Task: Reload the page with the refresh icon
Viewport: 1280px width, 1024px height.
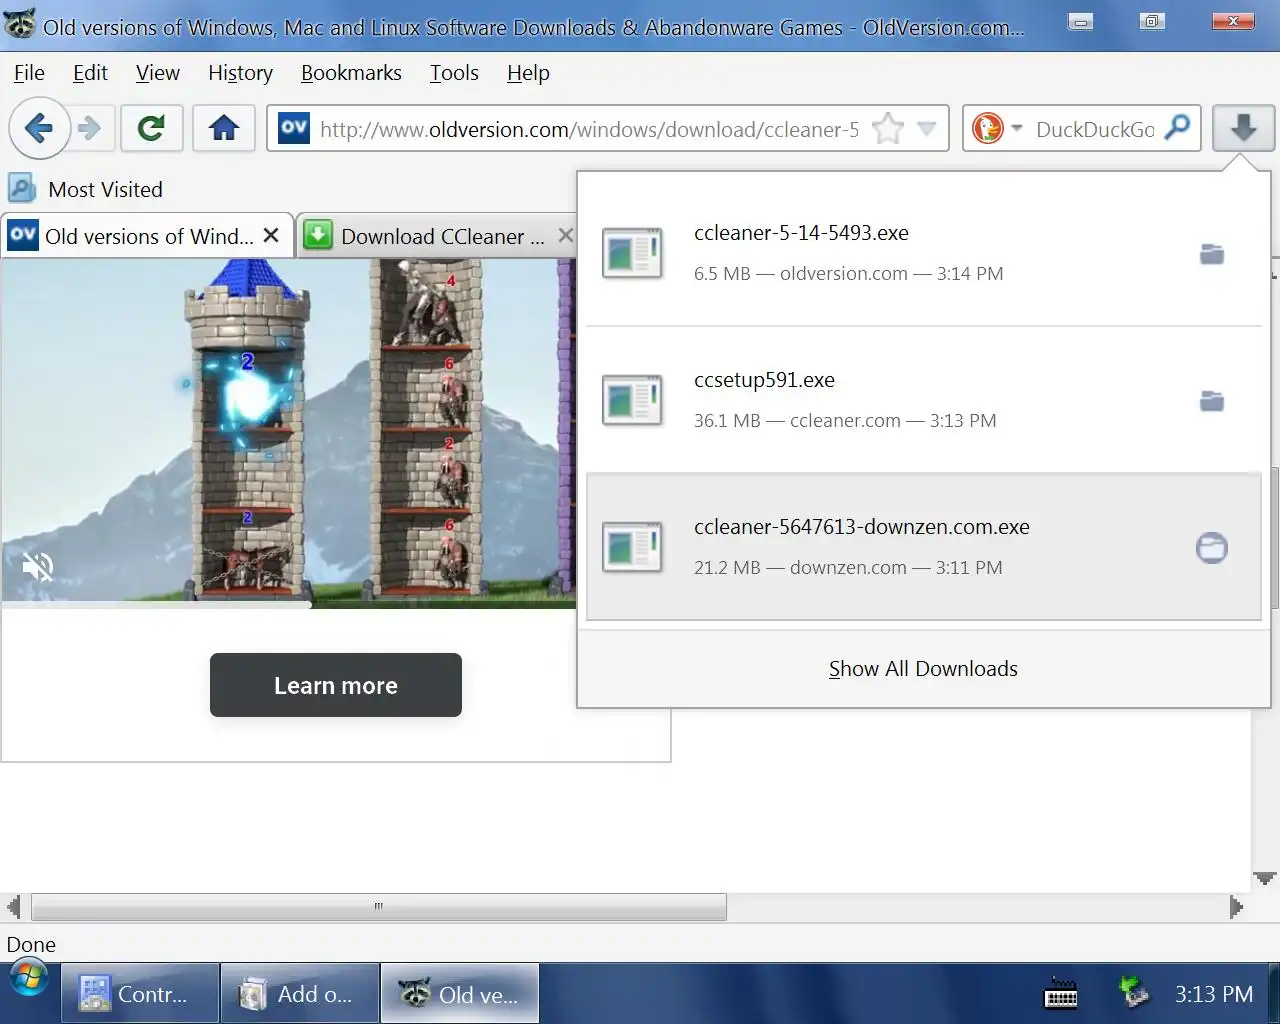Action: coord(151,128)
